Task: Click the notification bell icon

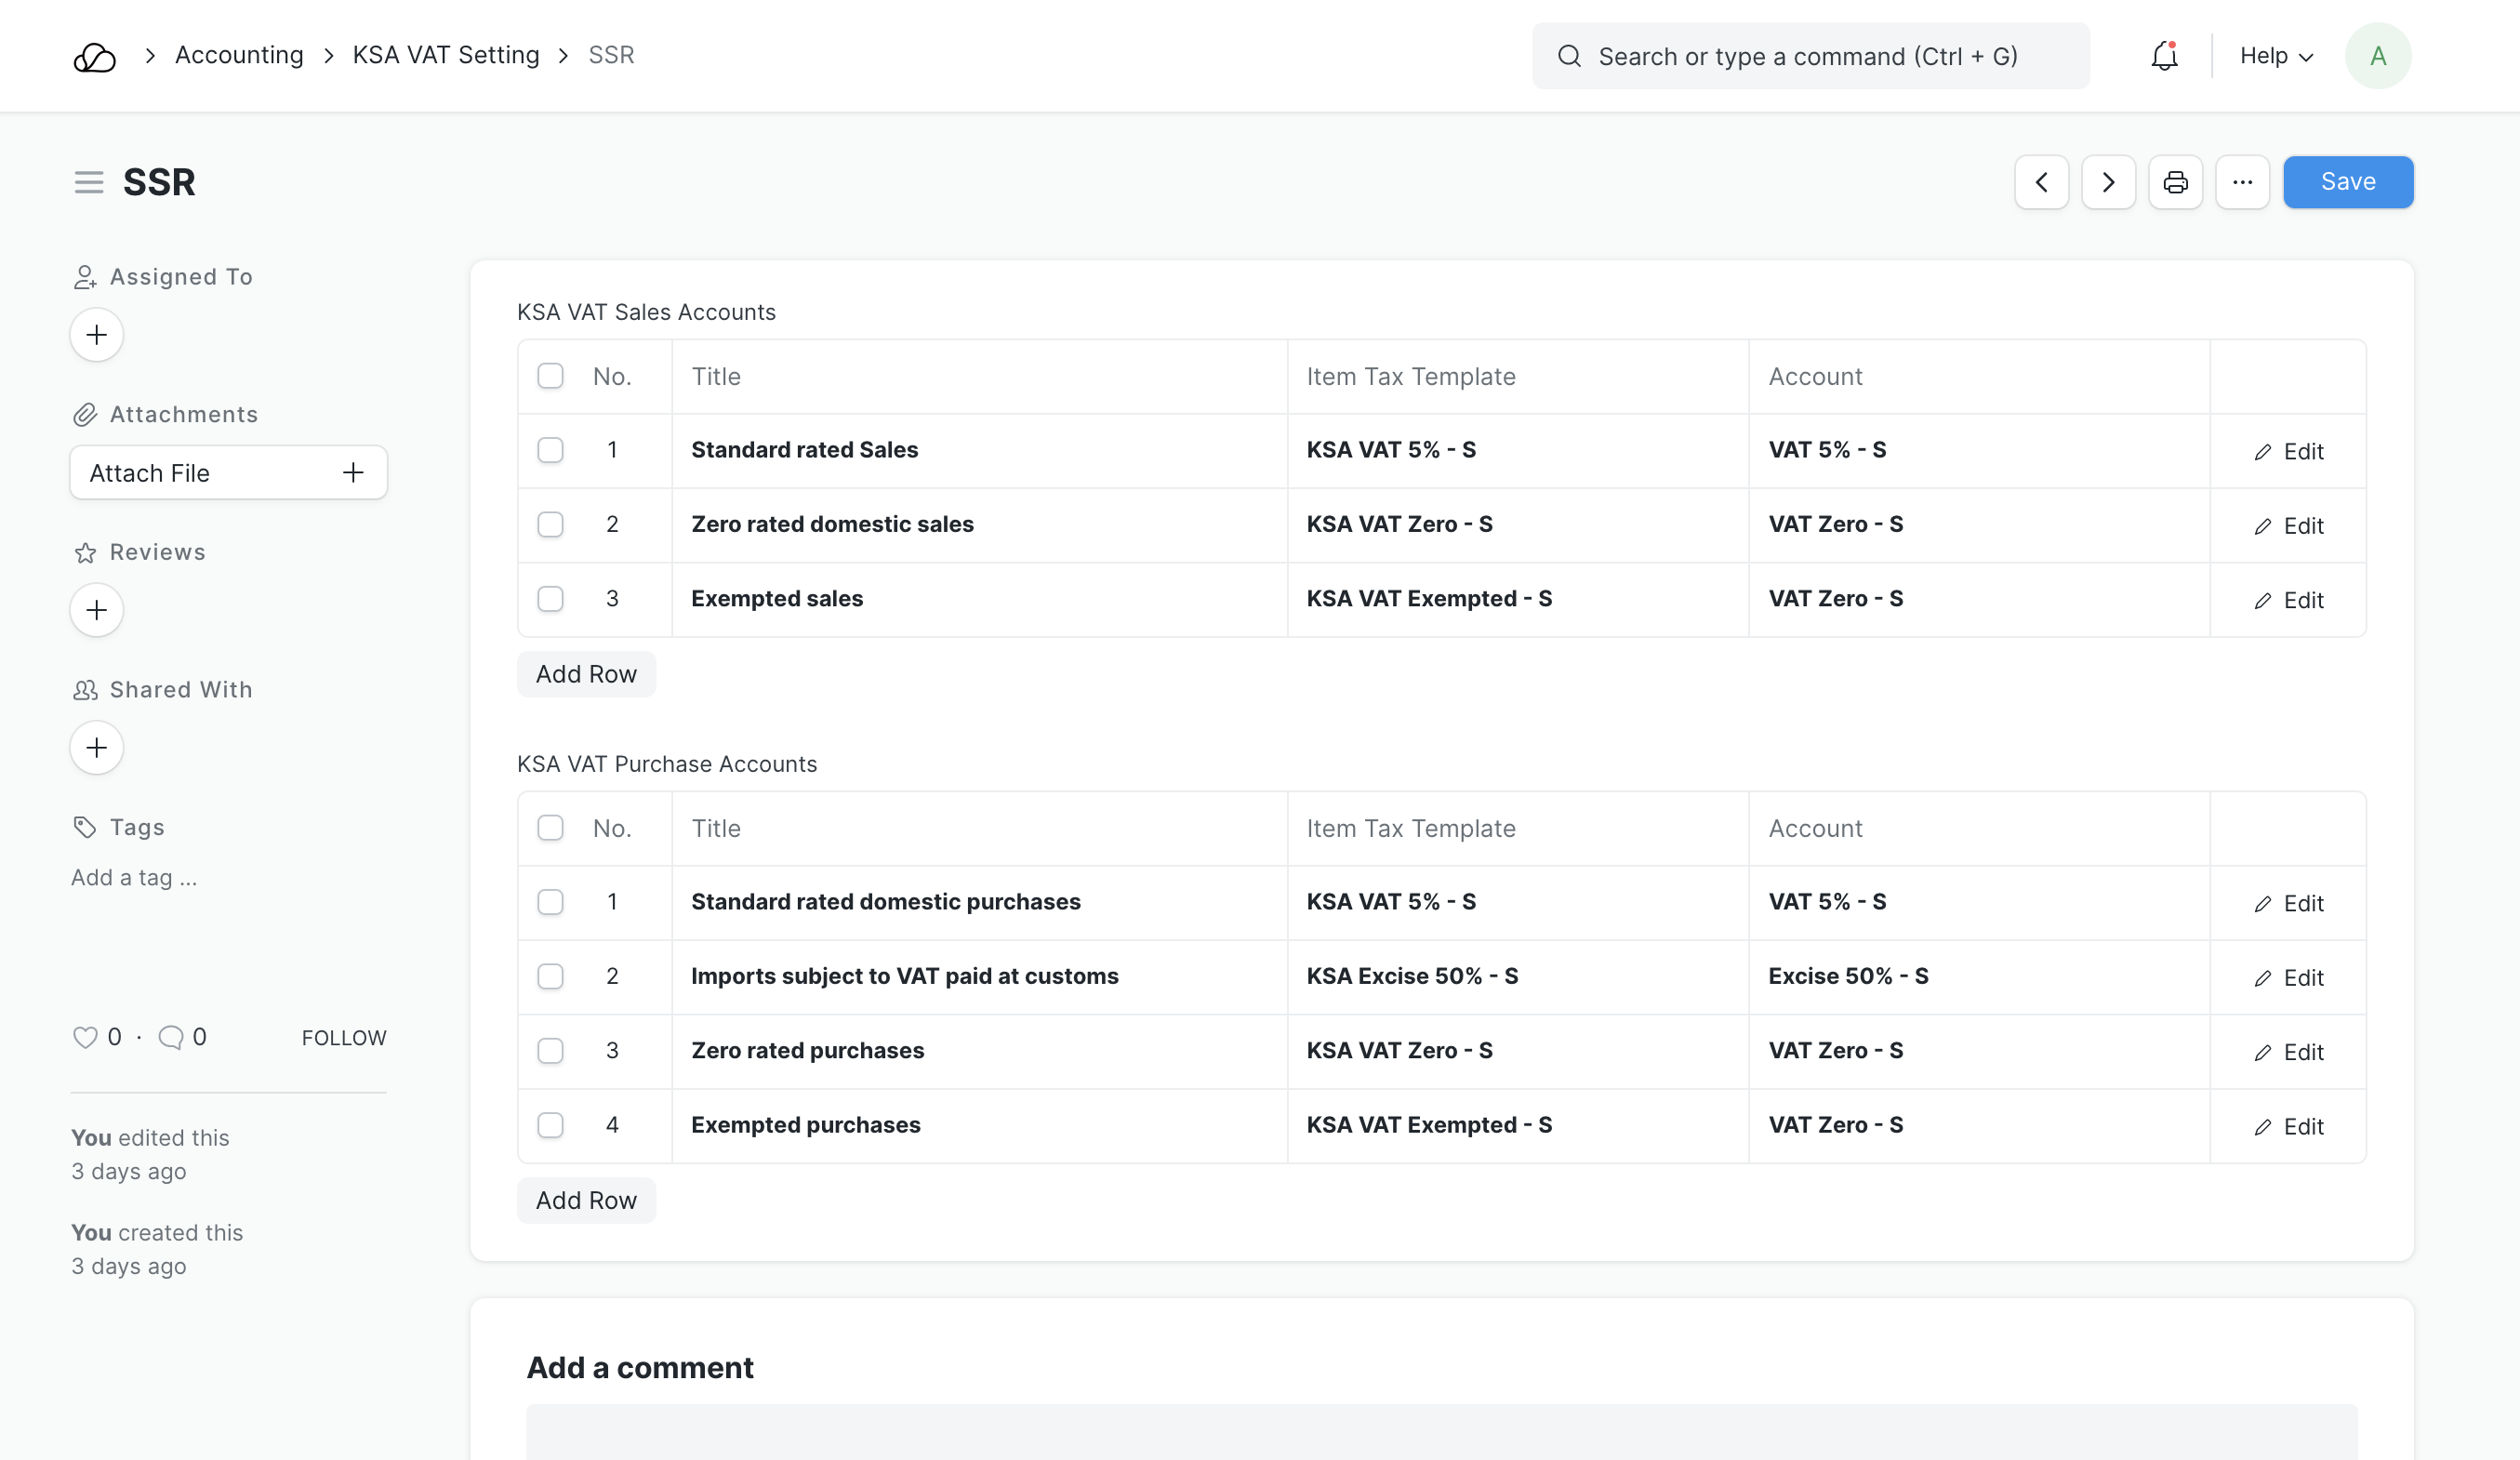Action: 2164,56
